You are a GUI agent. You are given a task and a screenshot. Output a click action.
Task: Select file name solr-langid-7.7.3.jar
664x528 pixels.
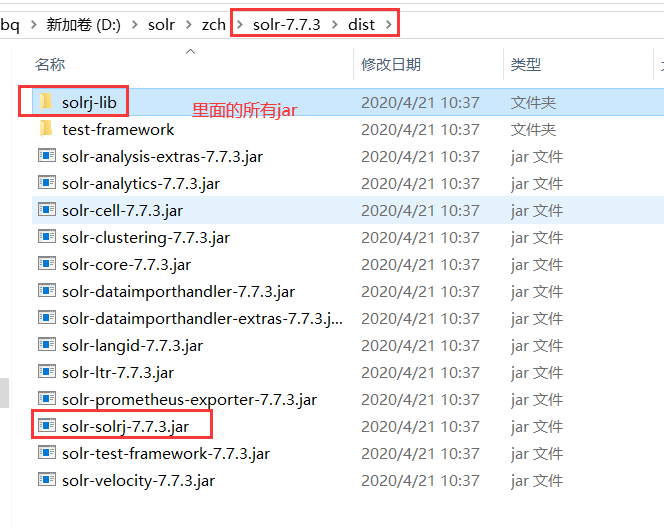132,346
